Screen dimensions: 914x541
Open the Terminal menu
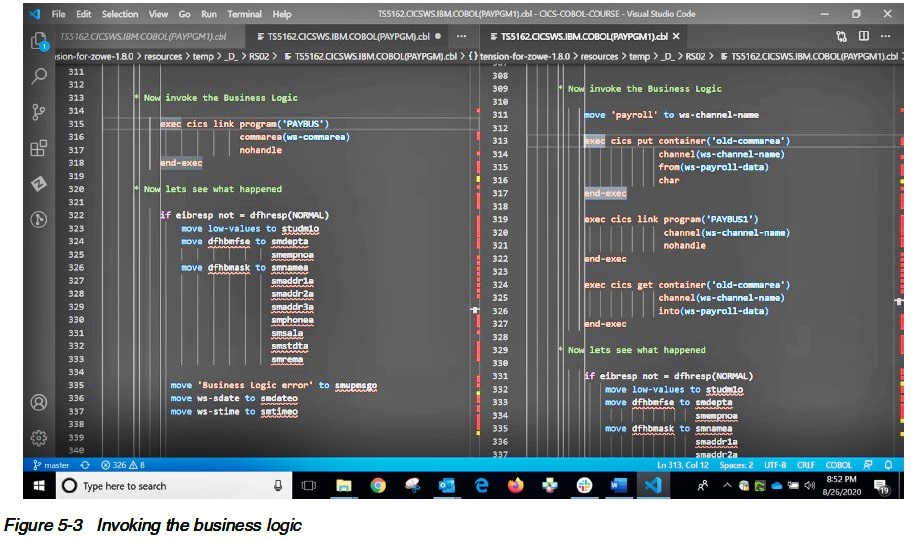[247, 14]
